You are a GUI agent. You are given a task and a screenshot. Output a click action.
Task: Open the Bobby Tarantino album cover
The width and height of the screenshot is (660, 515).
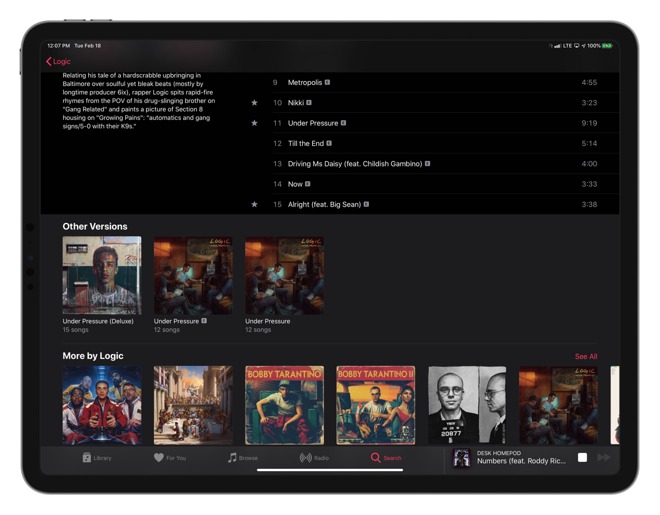[x=285, y=405]
